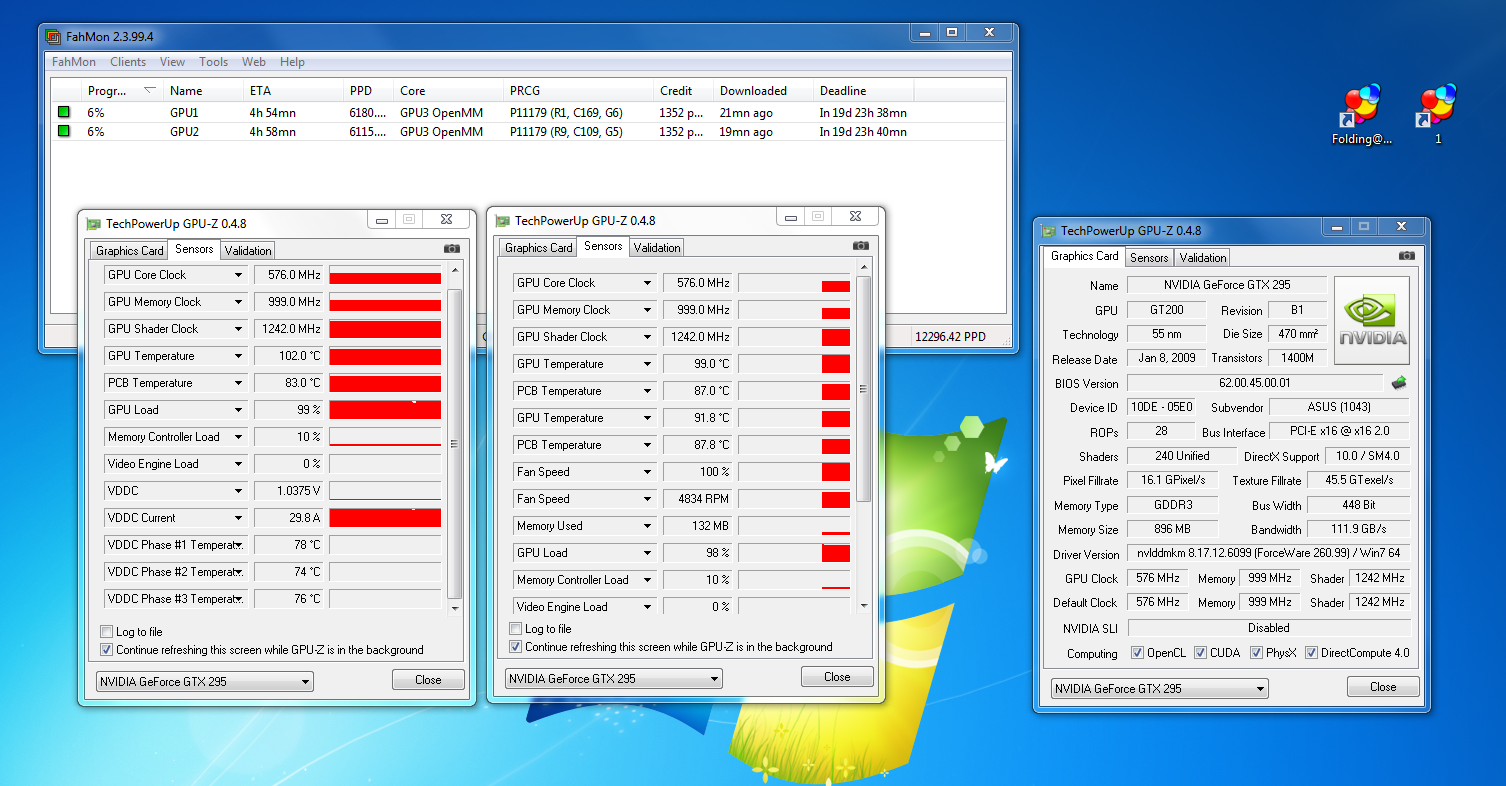
Task: Open the VDDC Phase #1 Temperature dropdown
Action: click(x=238, y=545)
